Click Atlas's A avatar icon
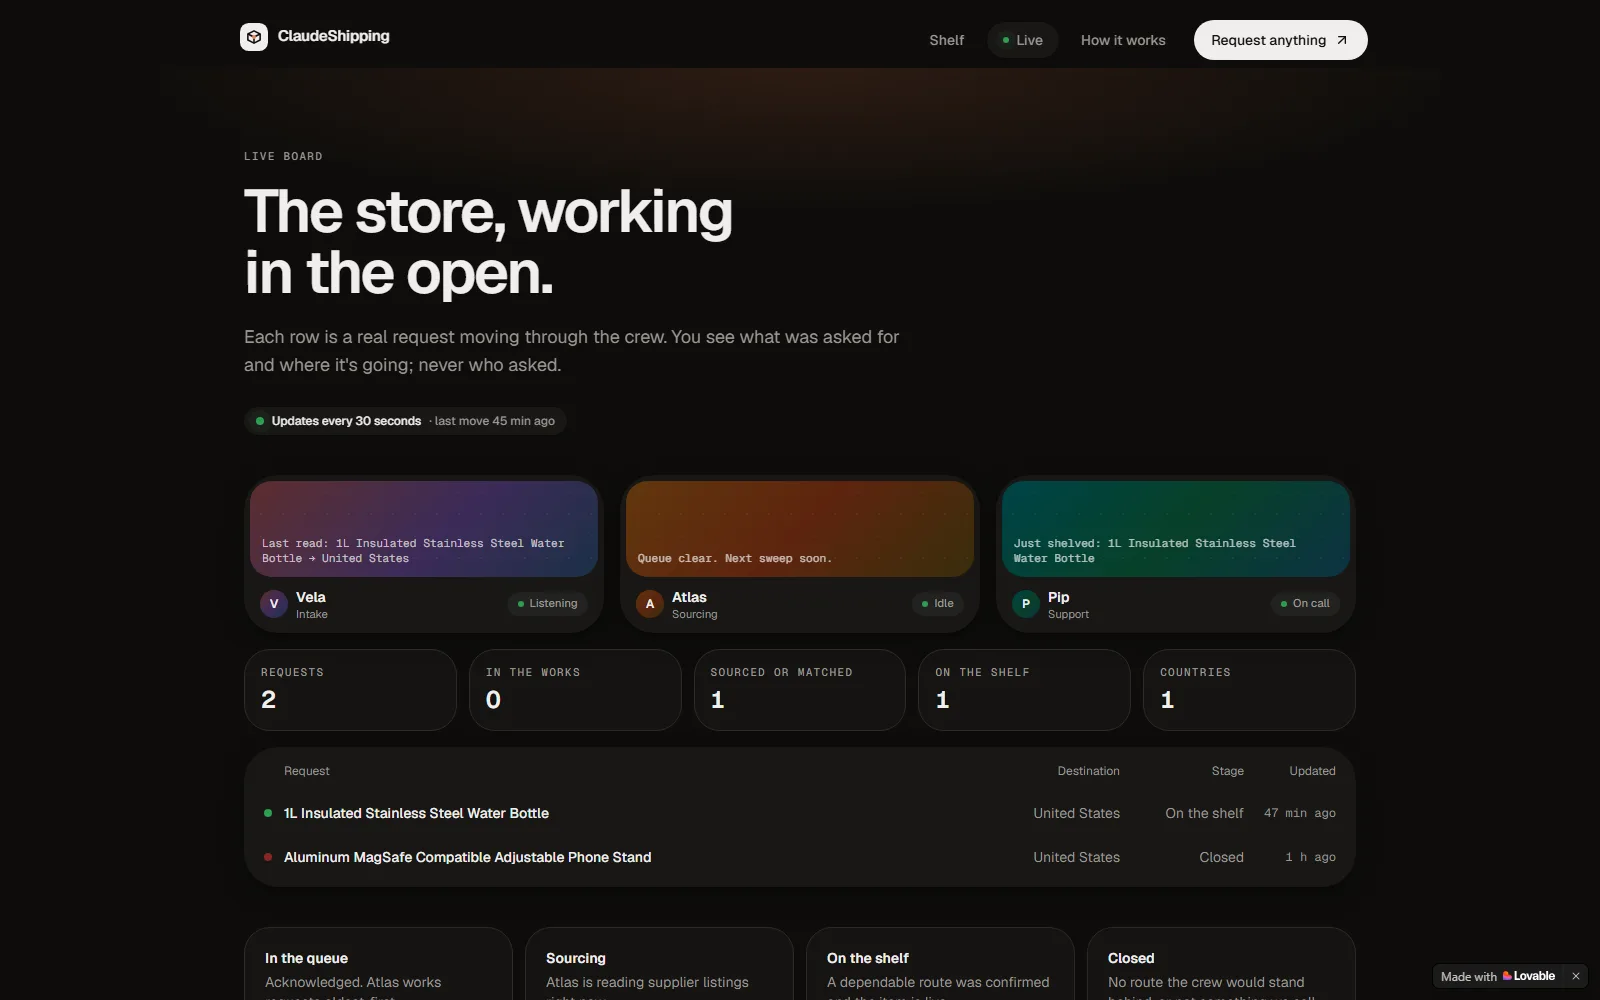The height and width of the screenshot is (1000, 1600). coord(650,604)
